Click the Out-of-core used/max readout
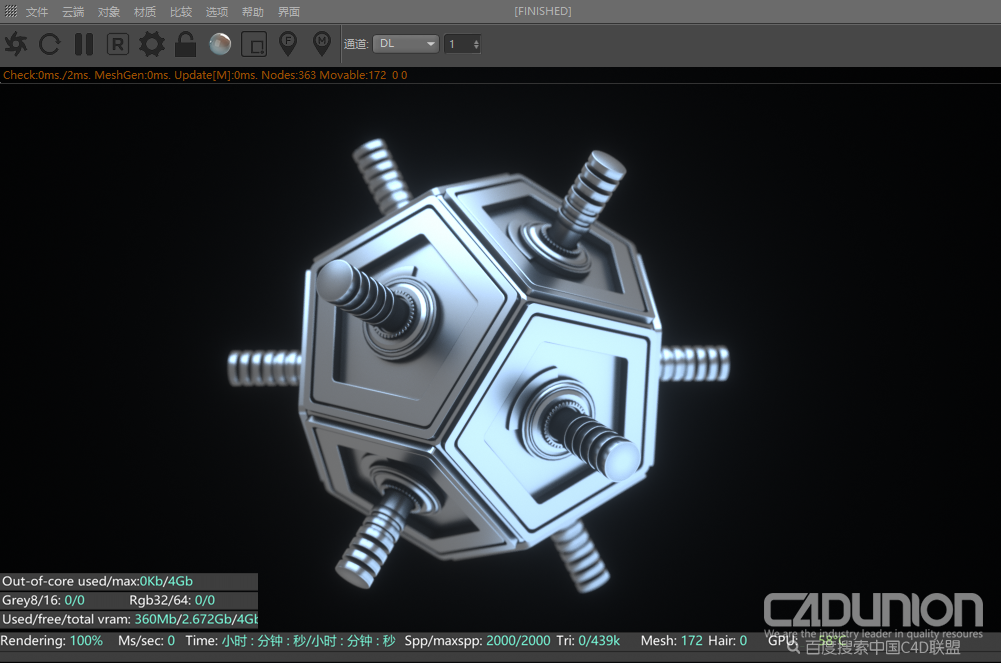This screenshot has width=1001, height=663. click(98, 581)
